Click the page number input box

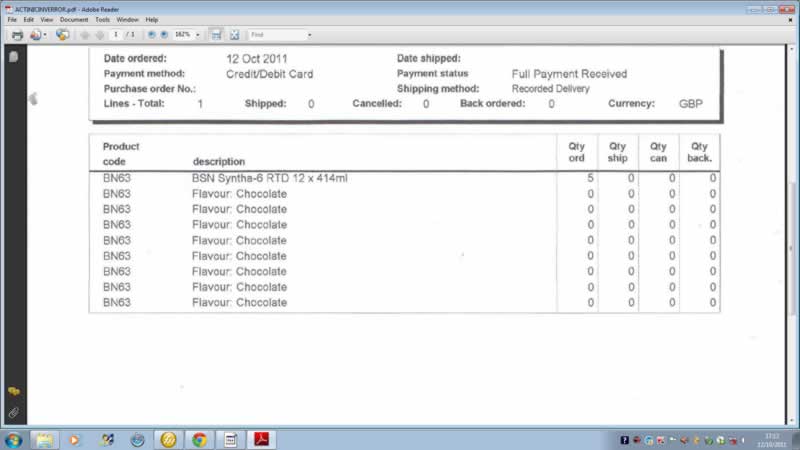click(117, 34)
